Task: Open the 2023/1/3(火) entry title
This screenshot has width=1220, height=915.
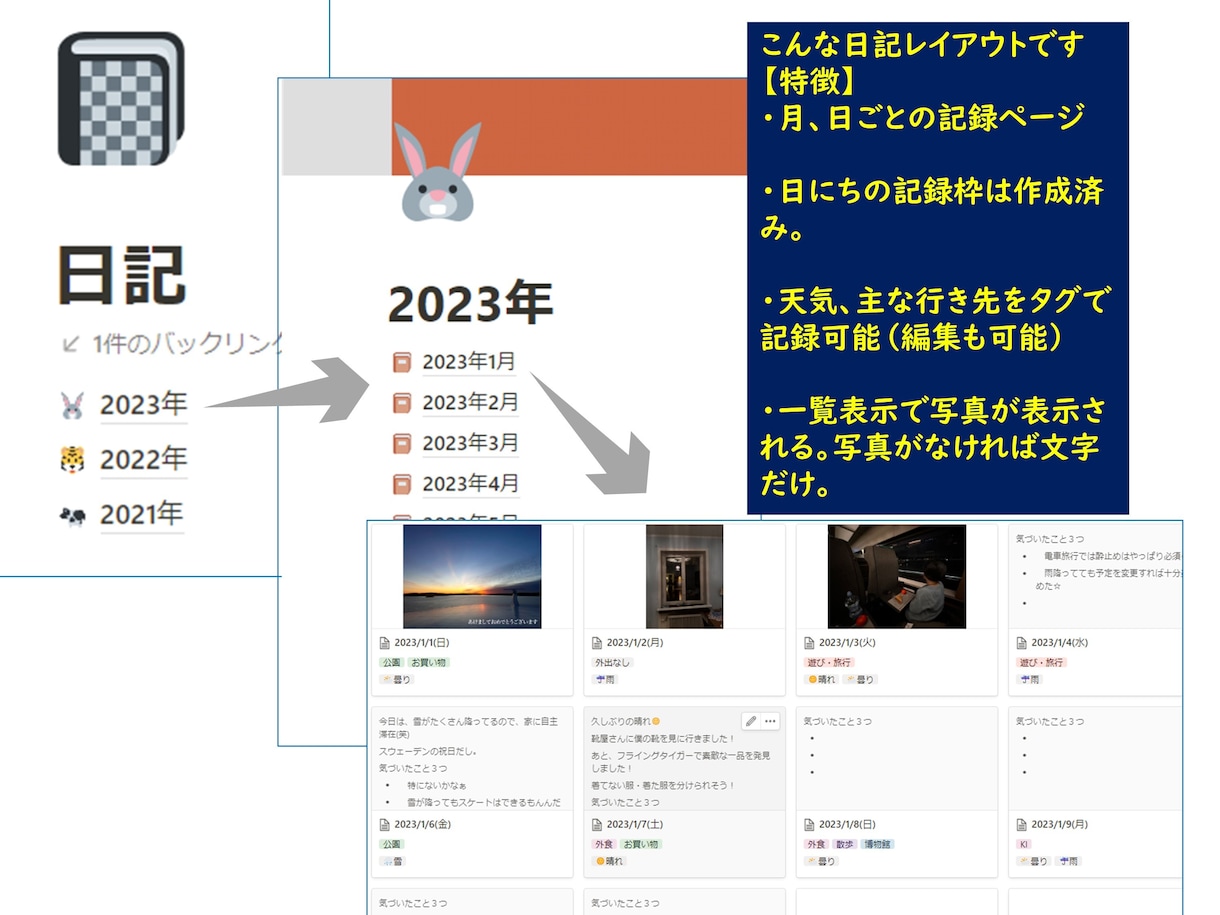Action: coord(847,643)
